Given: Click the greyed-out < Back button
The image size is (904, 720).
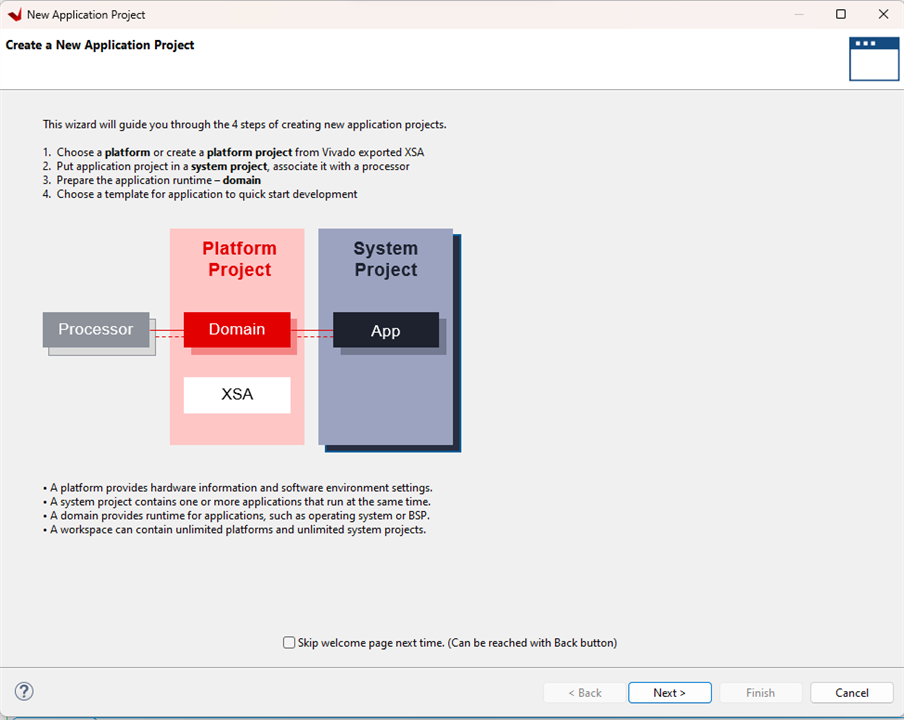Looking at the screenshot, I should point(585,692).
